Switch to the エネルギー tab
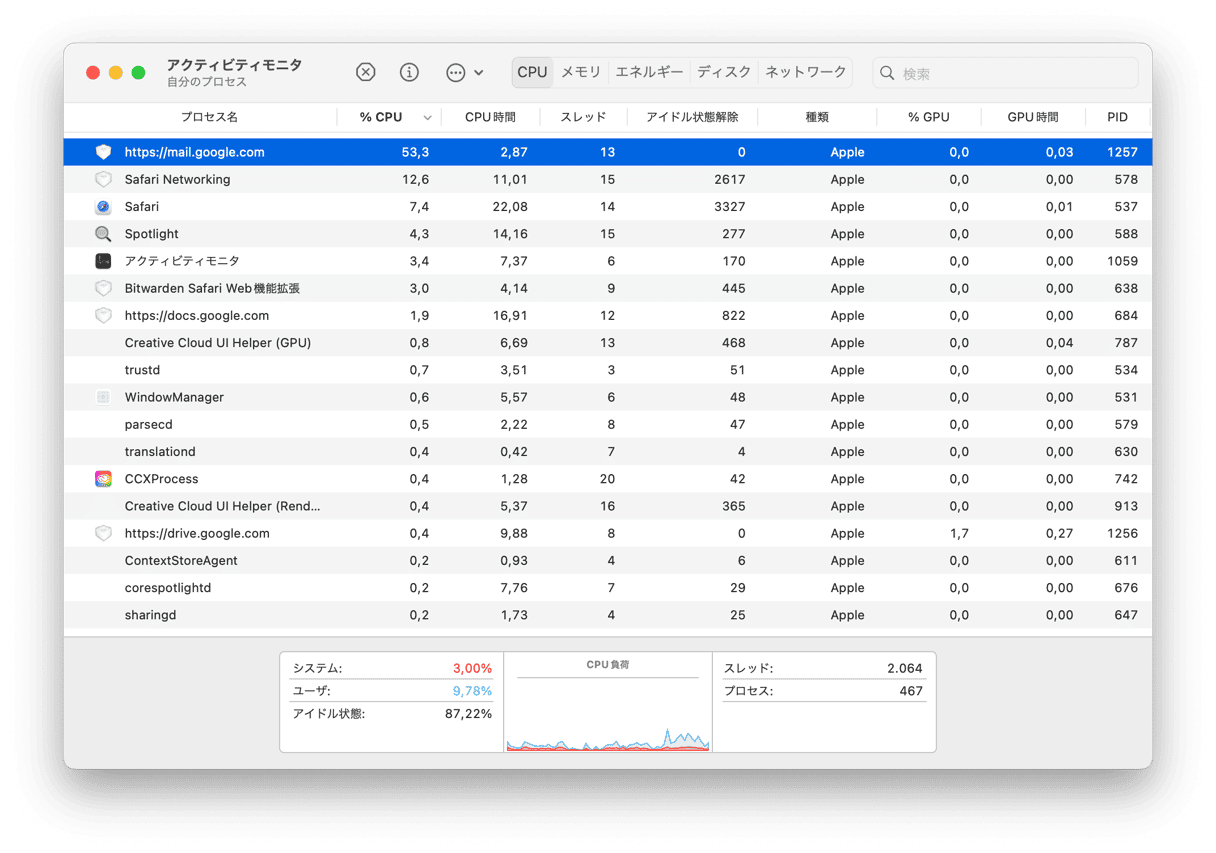Viewport: 1216px width, 853px height. (x=649, y=72)
